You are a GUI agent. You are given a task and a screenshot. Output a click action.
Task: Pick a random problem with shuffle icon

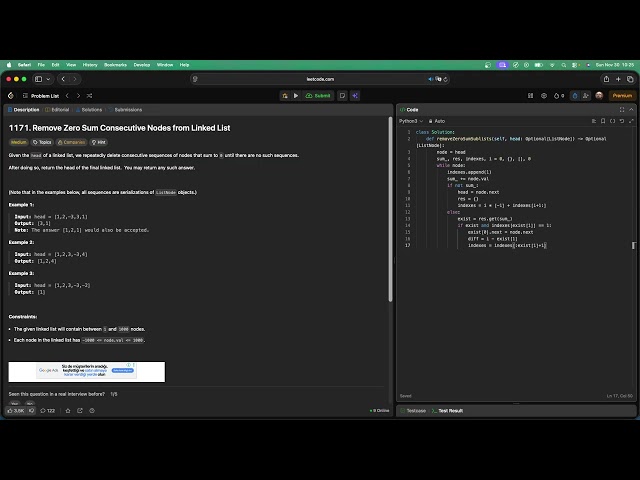click(x=89, y=96)
